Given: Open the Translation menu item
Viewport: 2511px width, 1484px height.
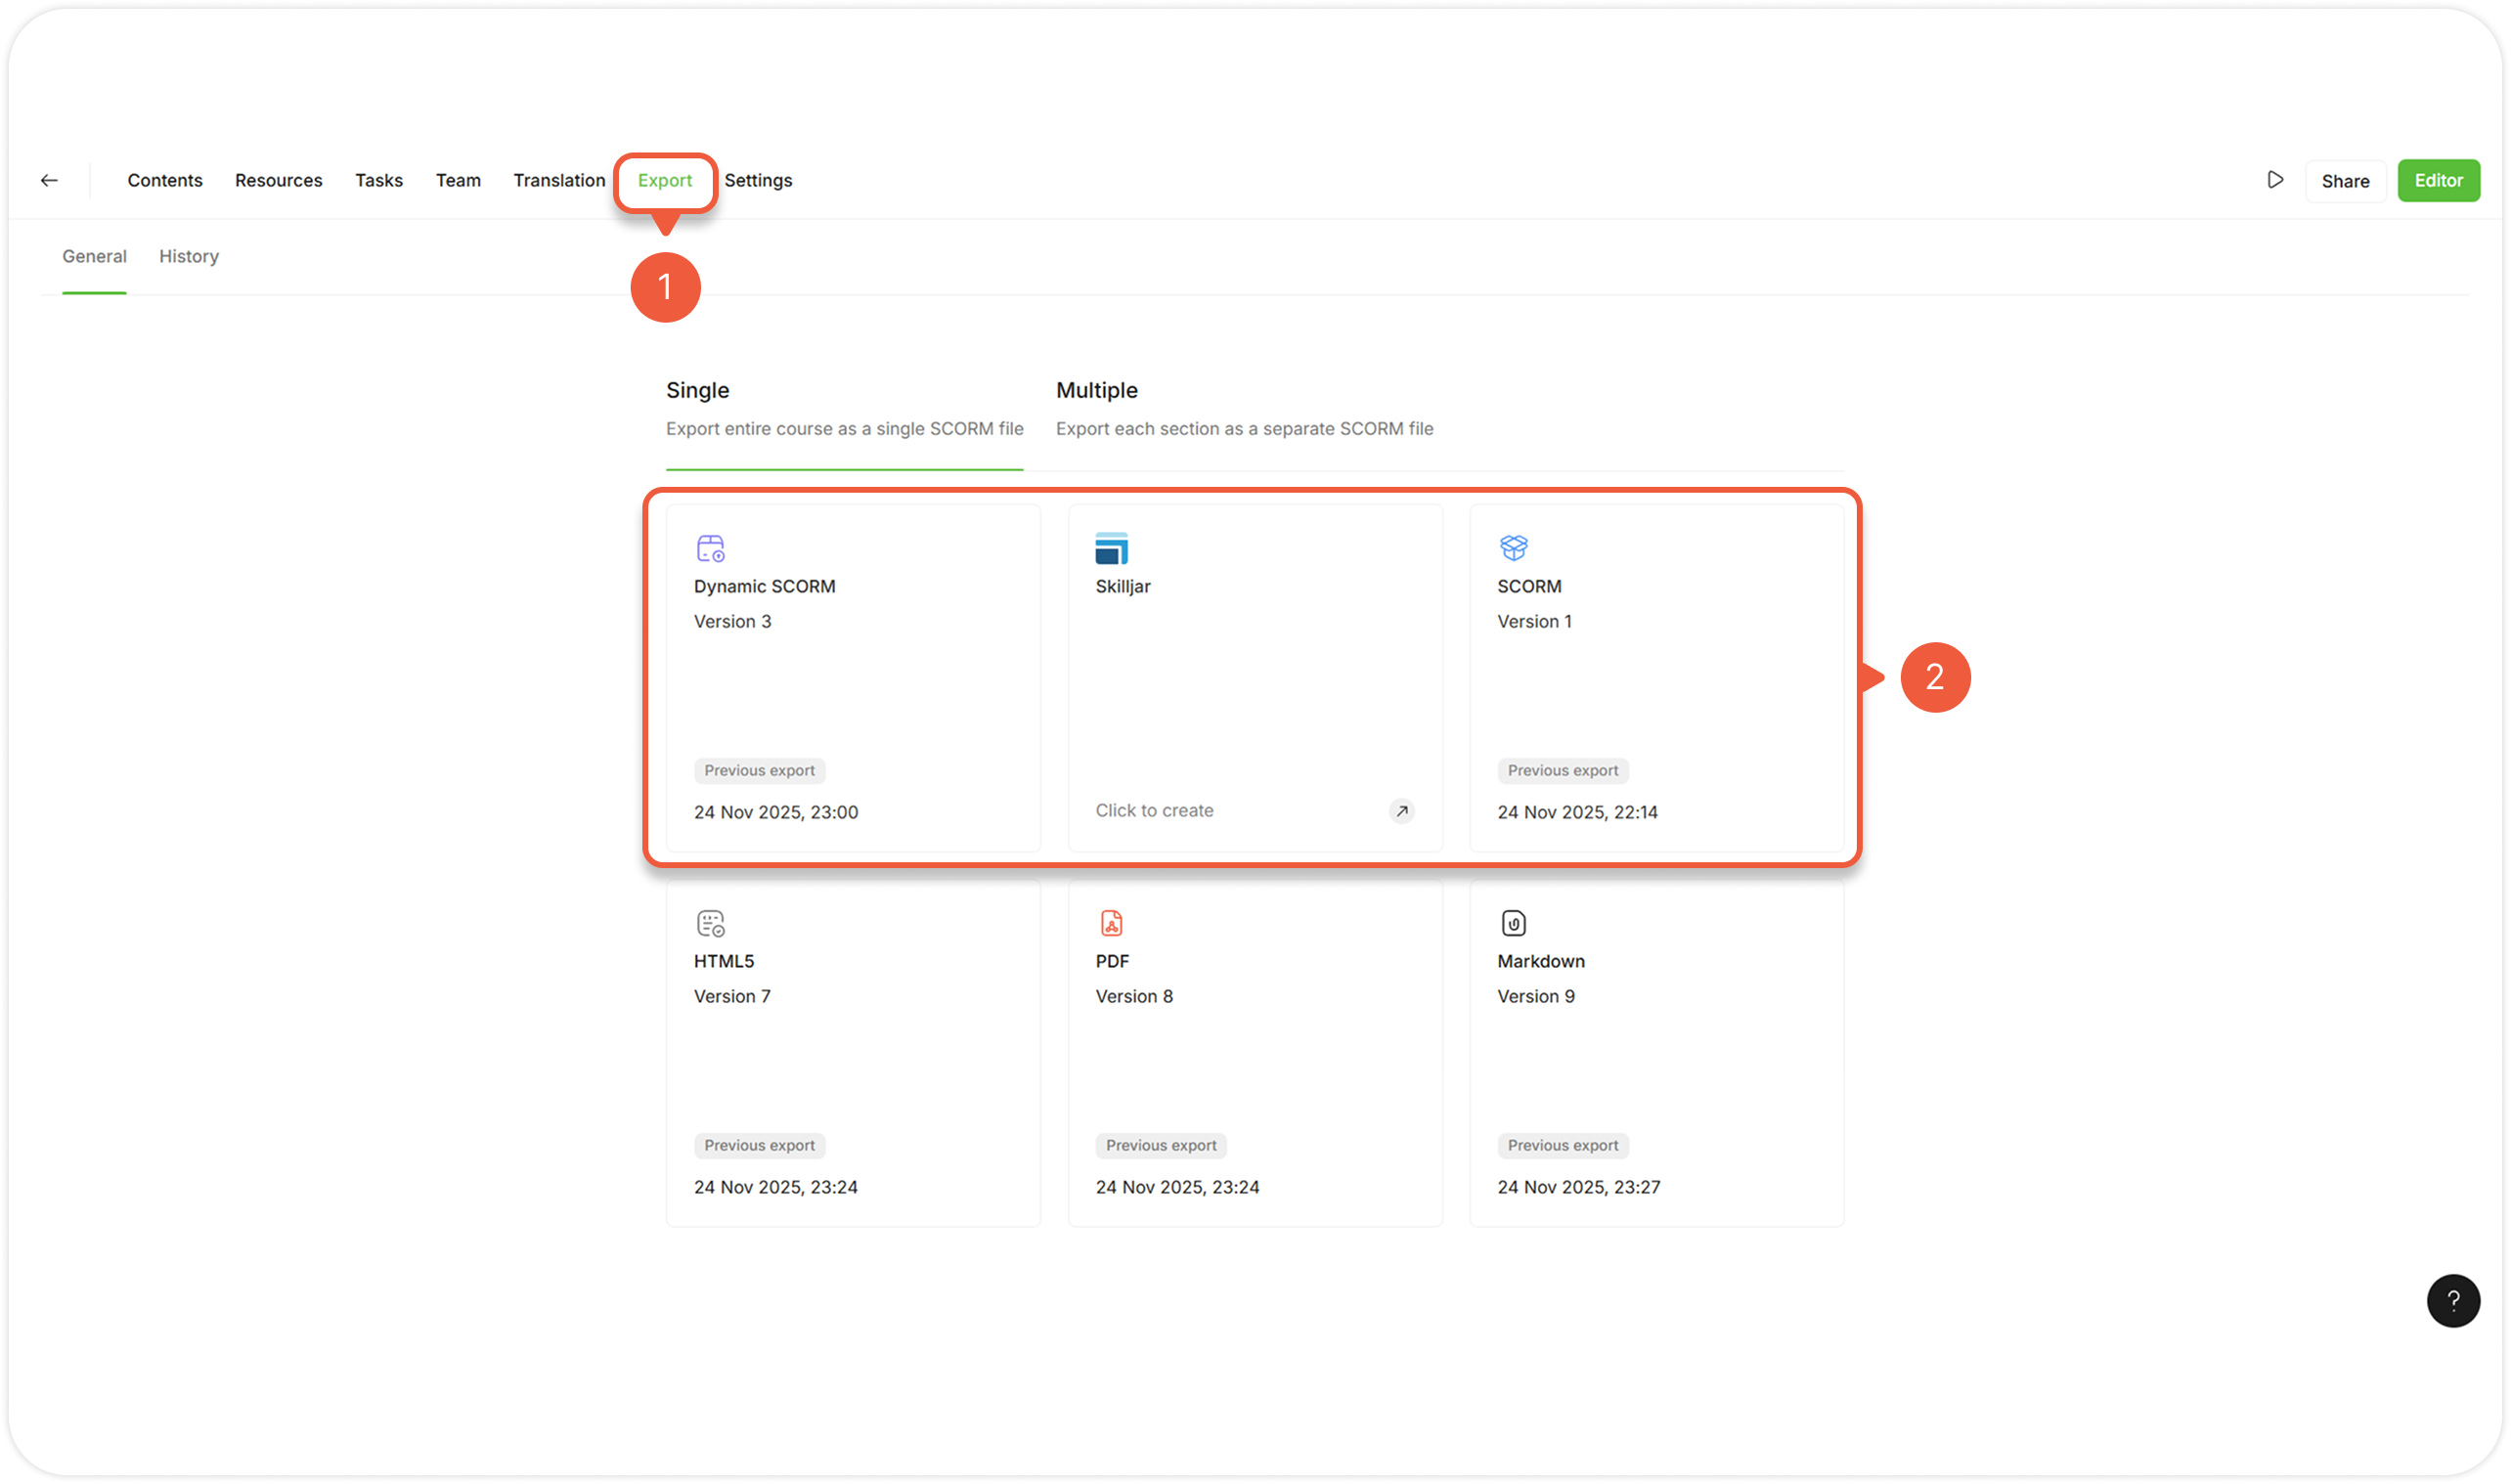Looking at the screenshot, I should click(x=559, y=180).
